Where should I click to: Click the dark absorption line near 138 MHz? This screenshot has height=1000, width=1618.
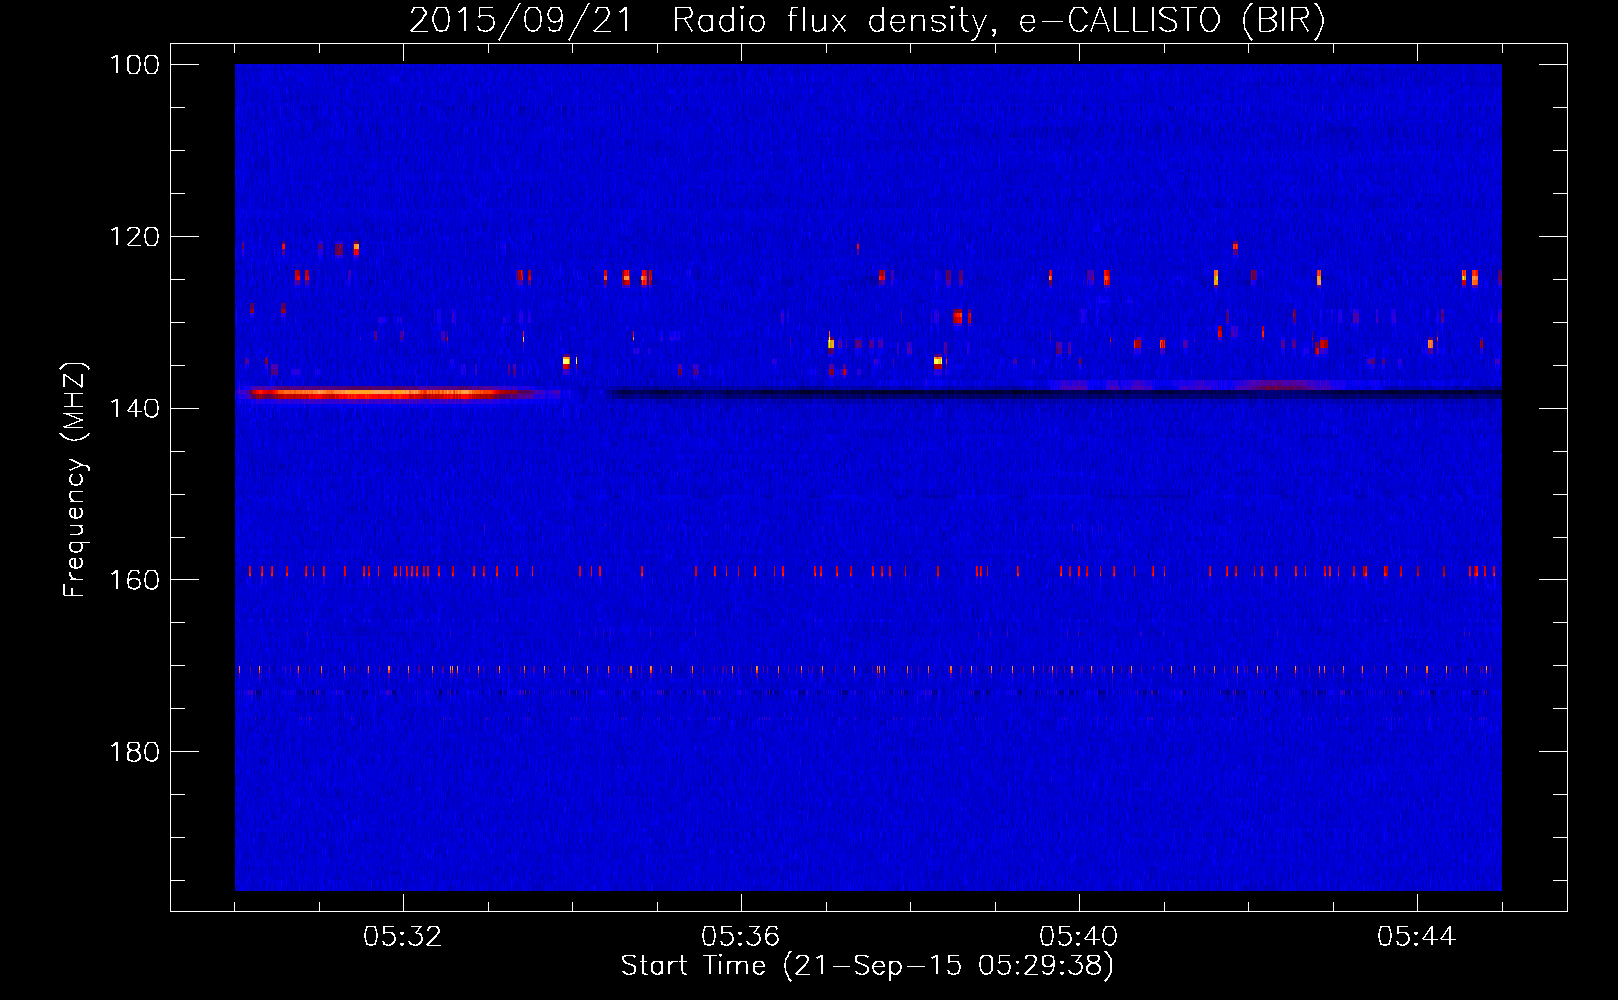(x=1055, y=393)
